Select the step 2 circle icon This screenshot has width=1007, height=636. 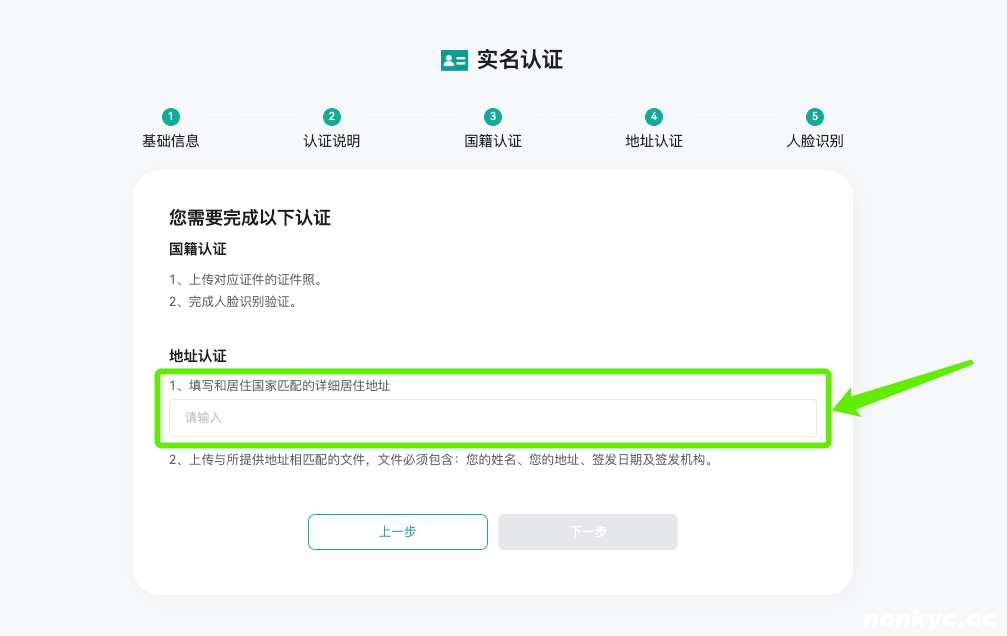pyautogui.click(x=332, y=117)
